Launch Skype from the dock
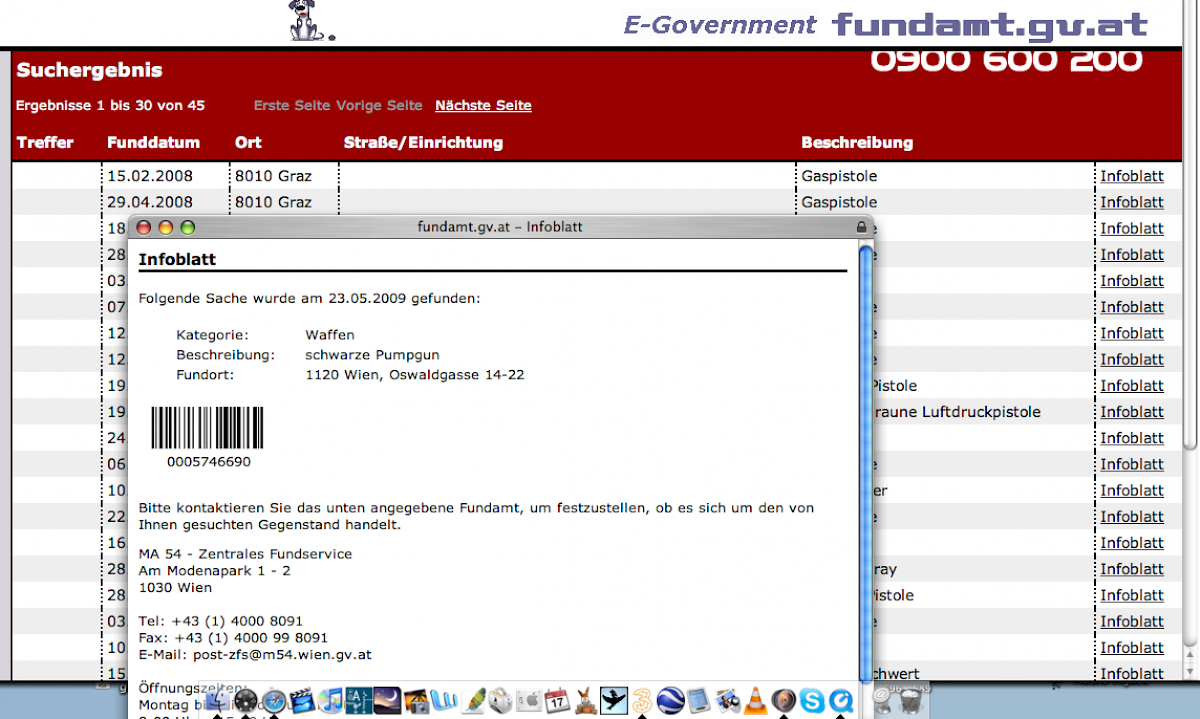This screenshot has width=1200, height=719. 812,700
